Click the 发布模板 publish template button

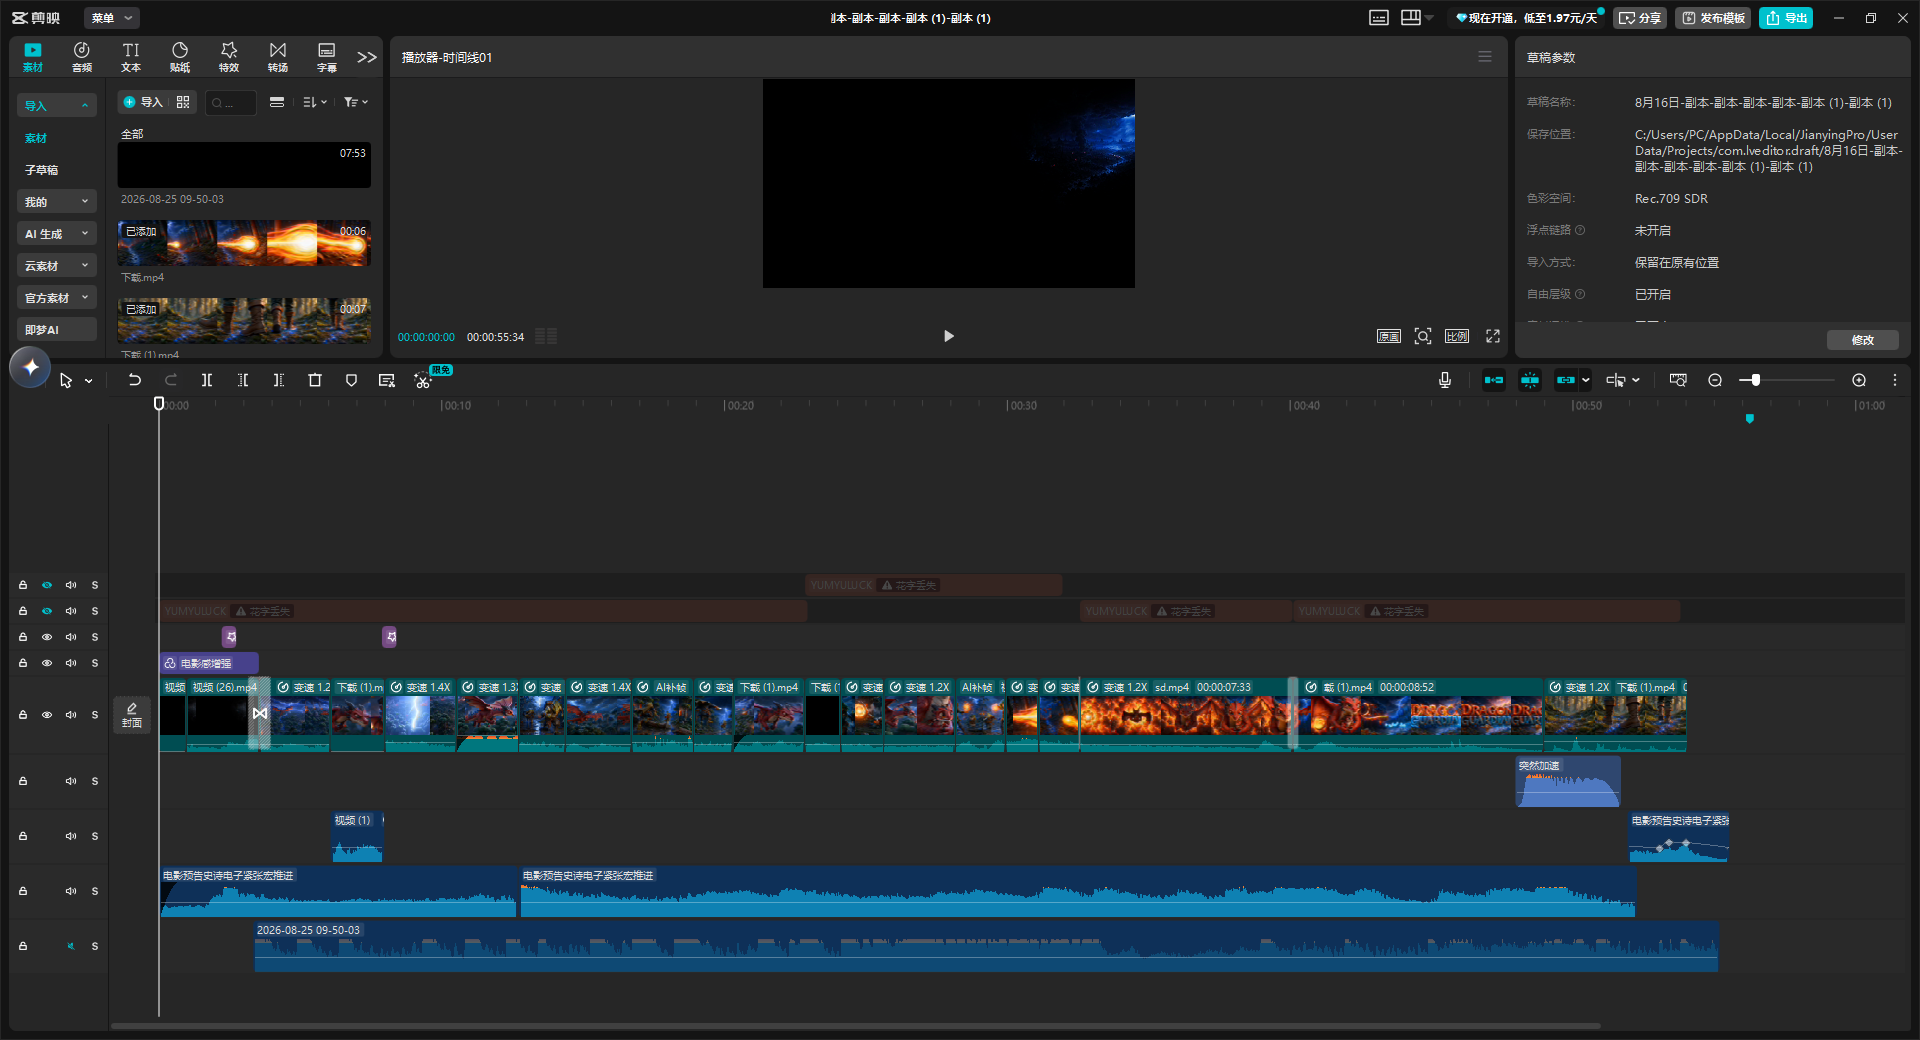point(1714,18)
